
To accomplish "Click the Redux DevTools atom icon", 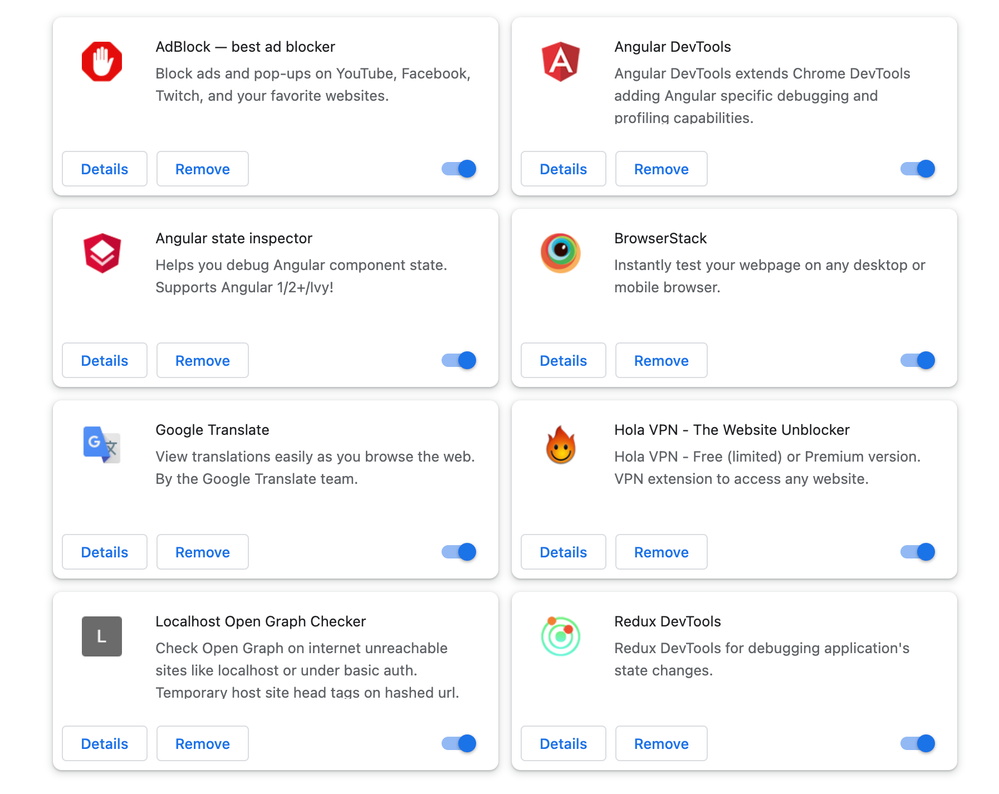I will pyautogui.click(x=561, y=636).
